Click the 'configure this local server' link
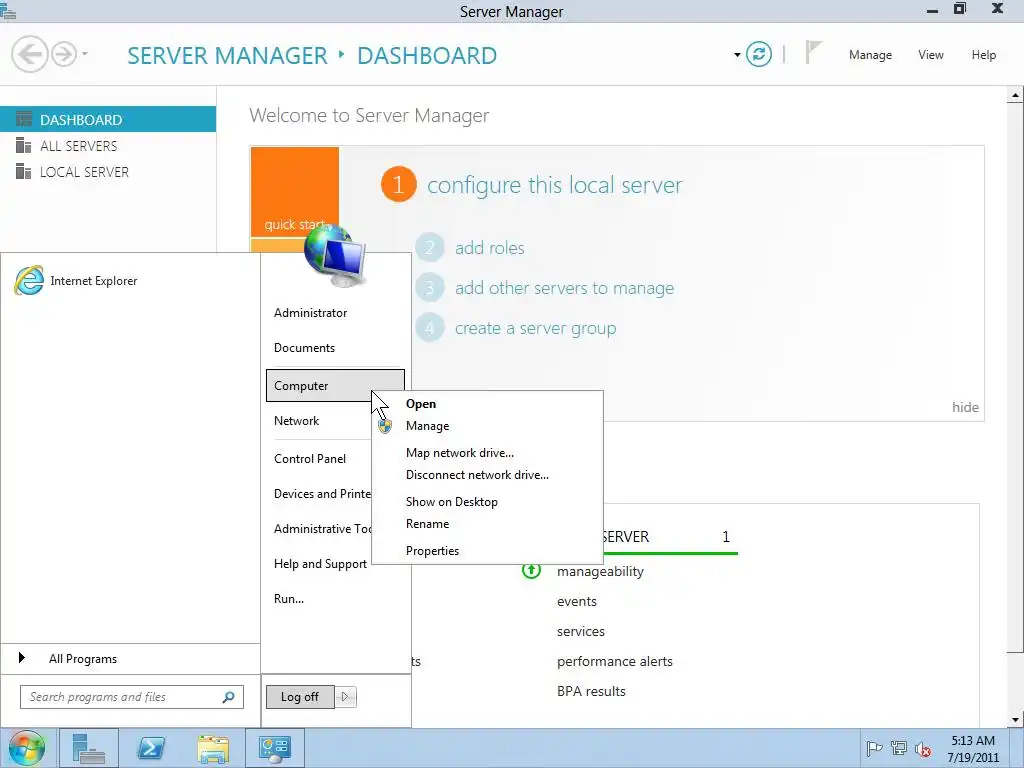 pyautogui.click(x=554, y=185)
